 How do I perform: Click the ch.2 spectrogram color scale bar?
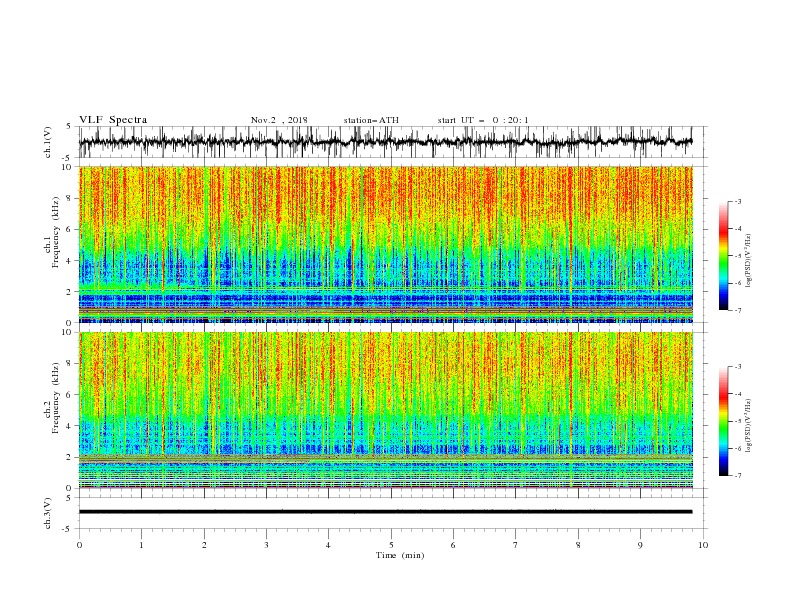click(723, 421)
